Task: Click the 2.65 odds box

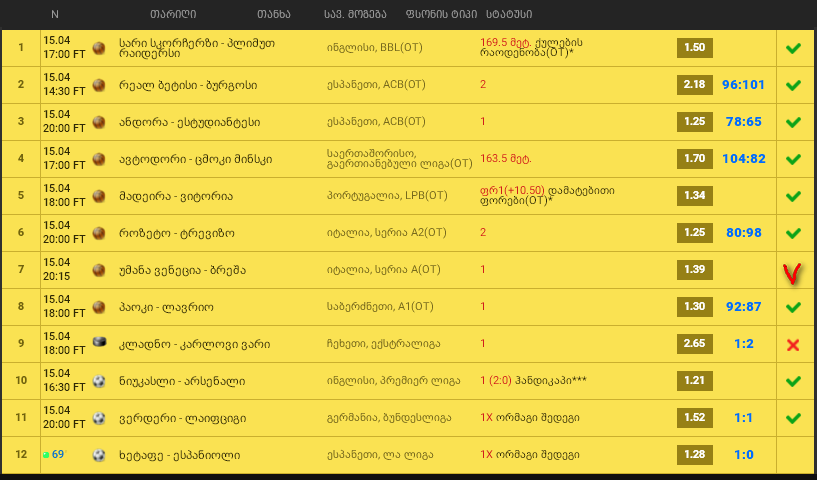Action: pyautogui.click(x=695, y=343)
